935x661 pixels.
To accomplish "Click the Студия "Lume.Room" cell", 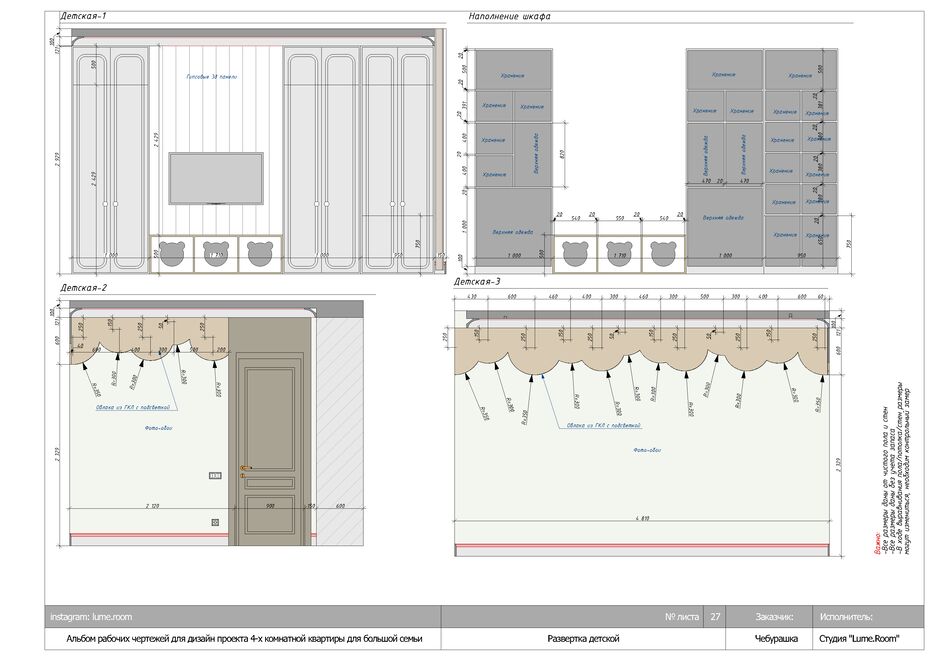I will [857, 638].
